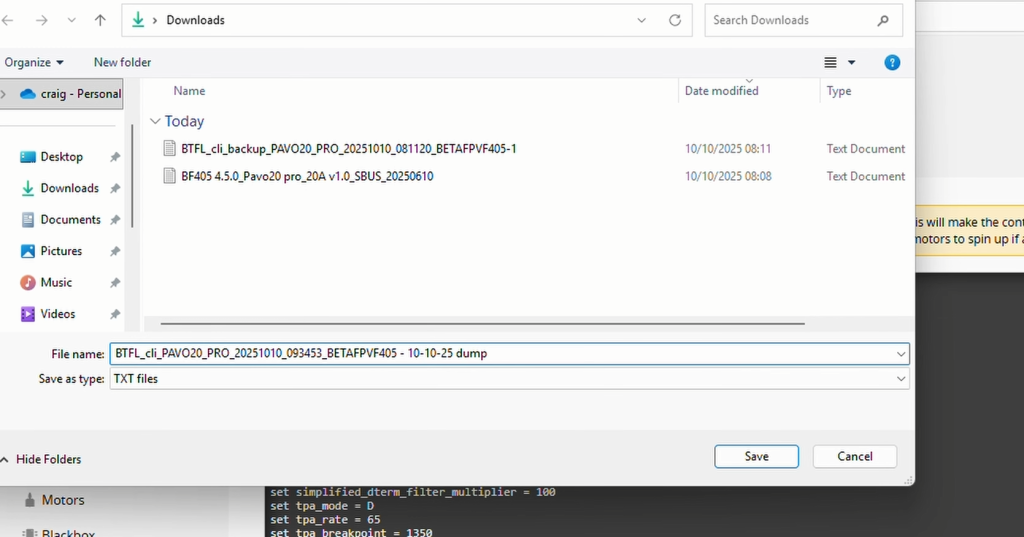Click New folder in the toolbar
Viewport: 1024px width, 537px height.
pos(122,62)
